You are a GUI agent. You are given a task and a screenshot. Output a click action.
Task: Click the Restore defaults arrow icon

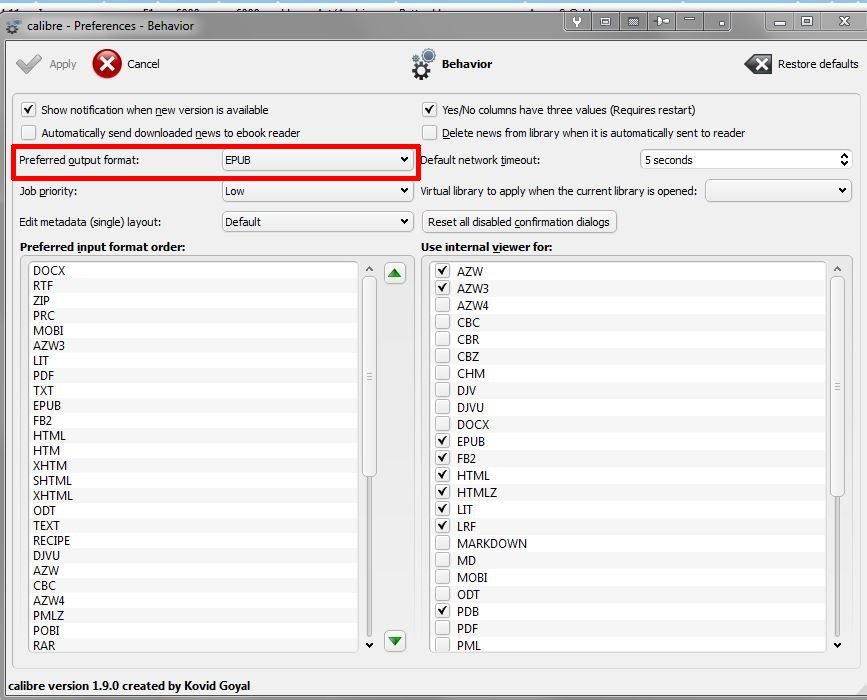click(x=758, y=64)
